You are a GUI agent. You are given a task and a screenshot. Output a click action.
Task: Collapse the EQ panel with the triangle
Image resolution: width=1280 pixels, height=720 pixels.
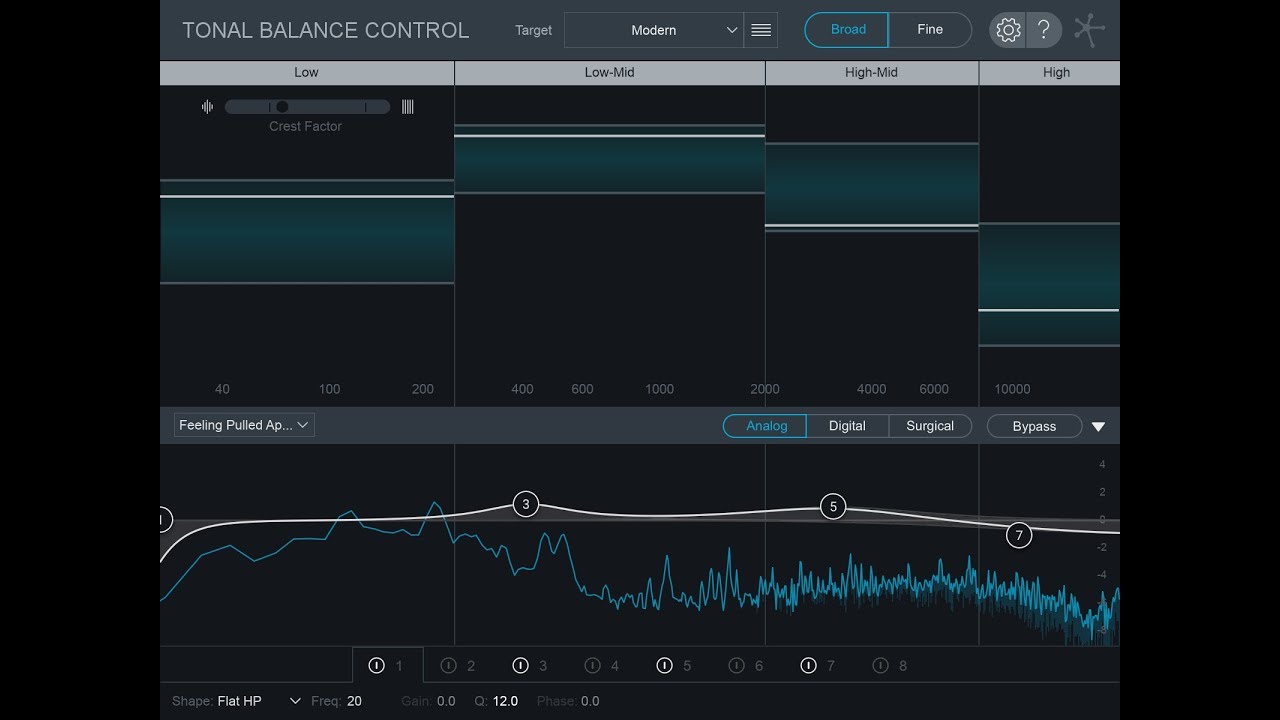pos(1098,427)
